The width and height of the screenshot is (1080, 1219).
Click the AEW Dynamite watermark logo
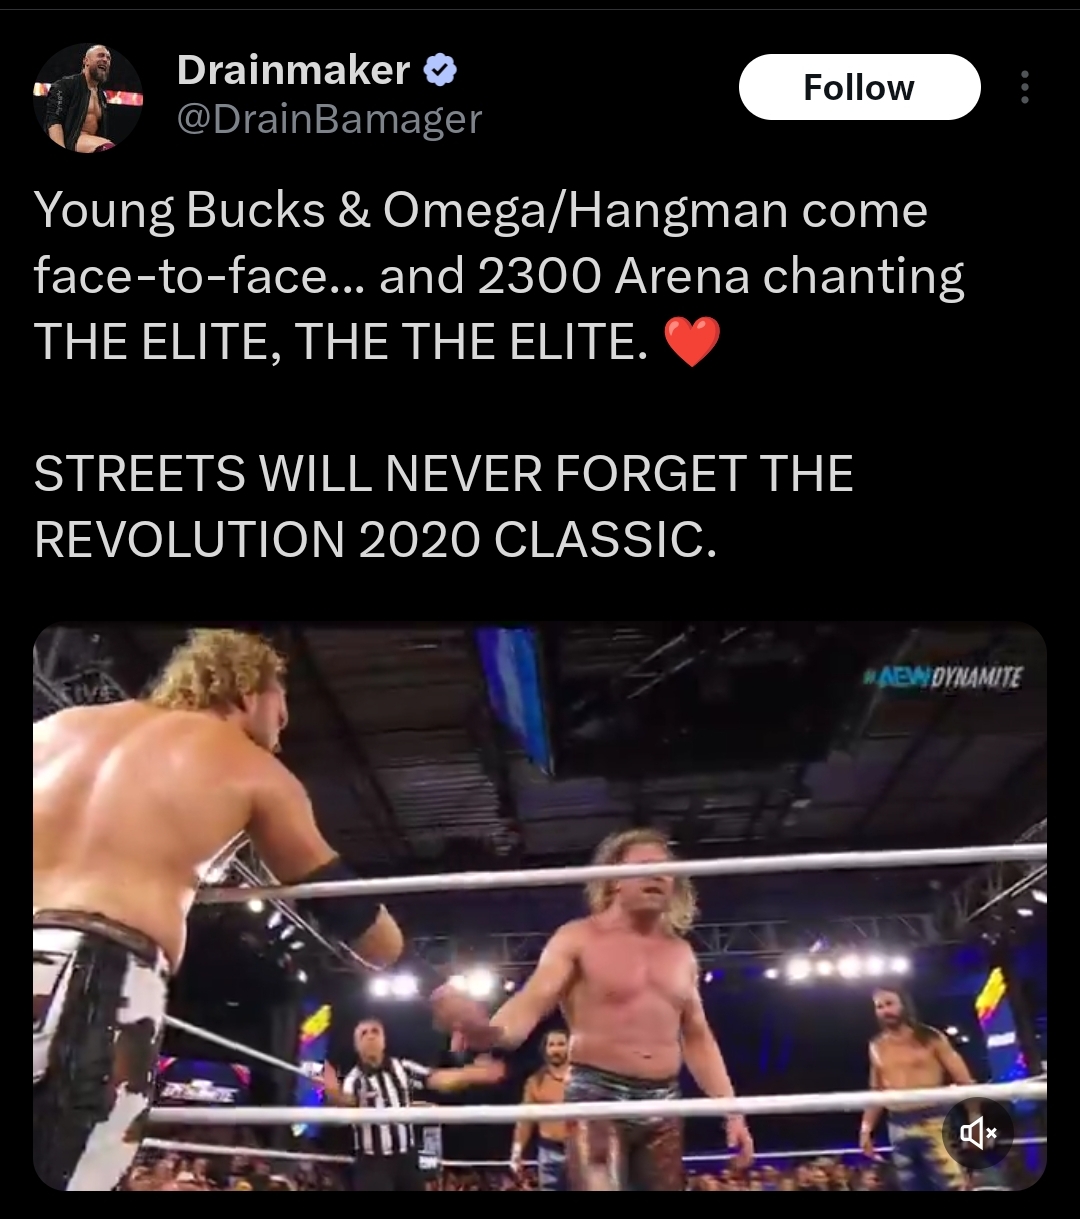(x=945, y=677)
